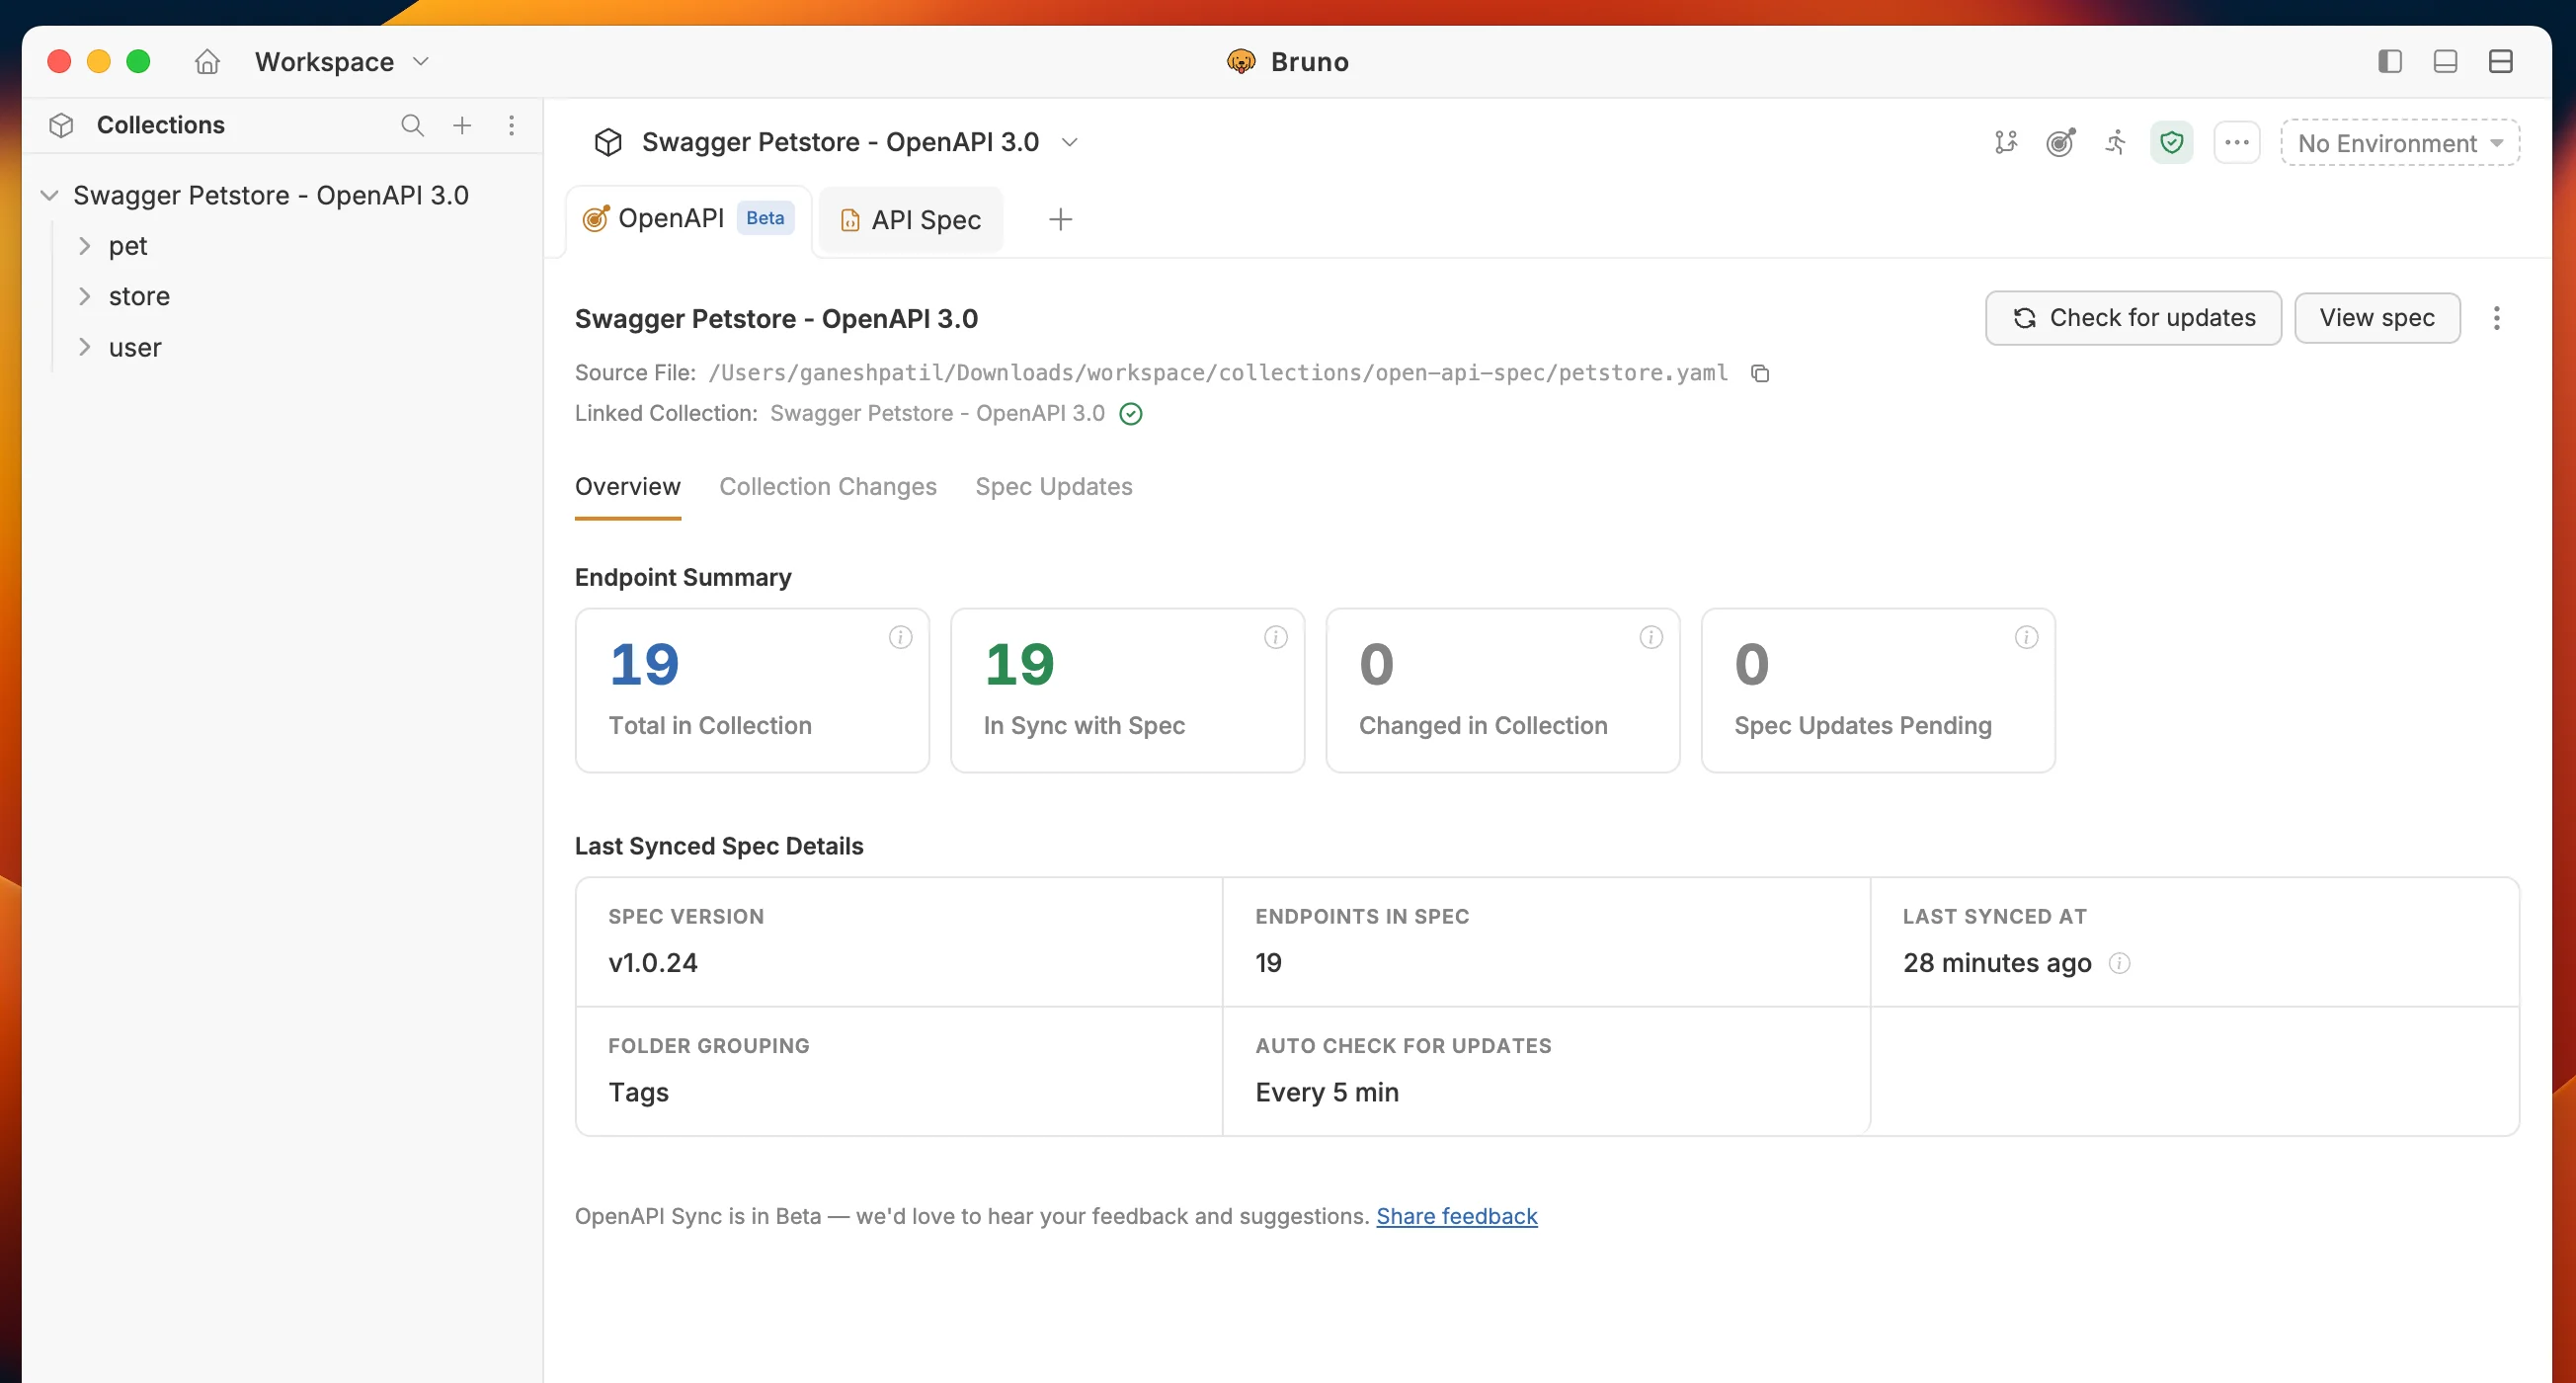Click the Total in Collection card
Viewport: 2576px width, 1383px height.
[752, 691]
